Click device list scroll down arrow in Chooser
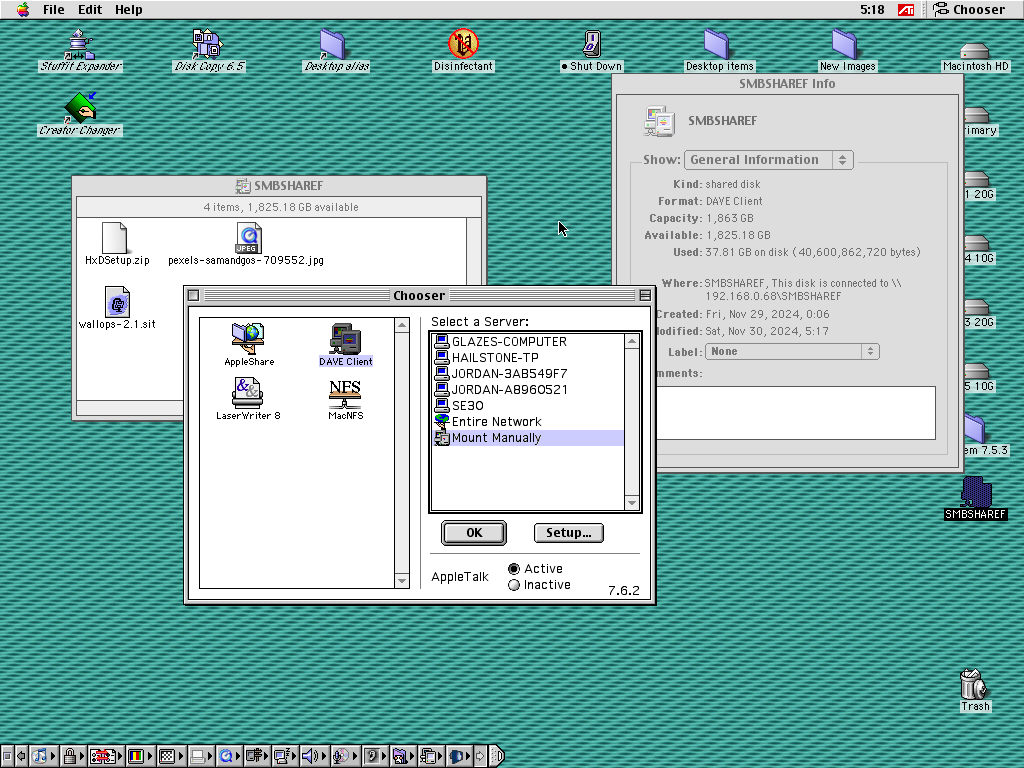1024x768 pixels. point(402,581)
